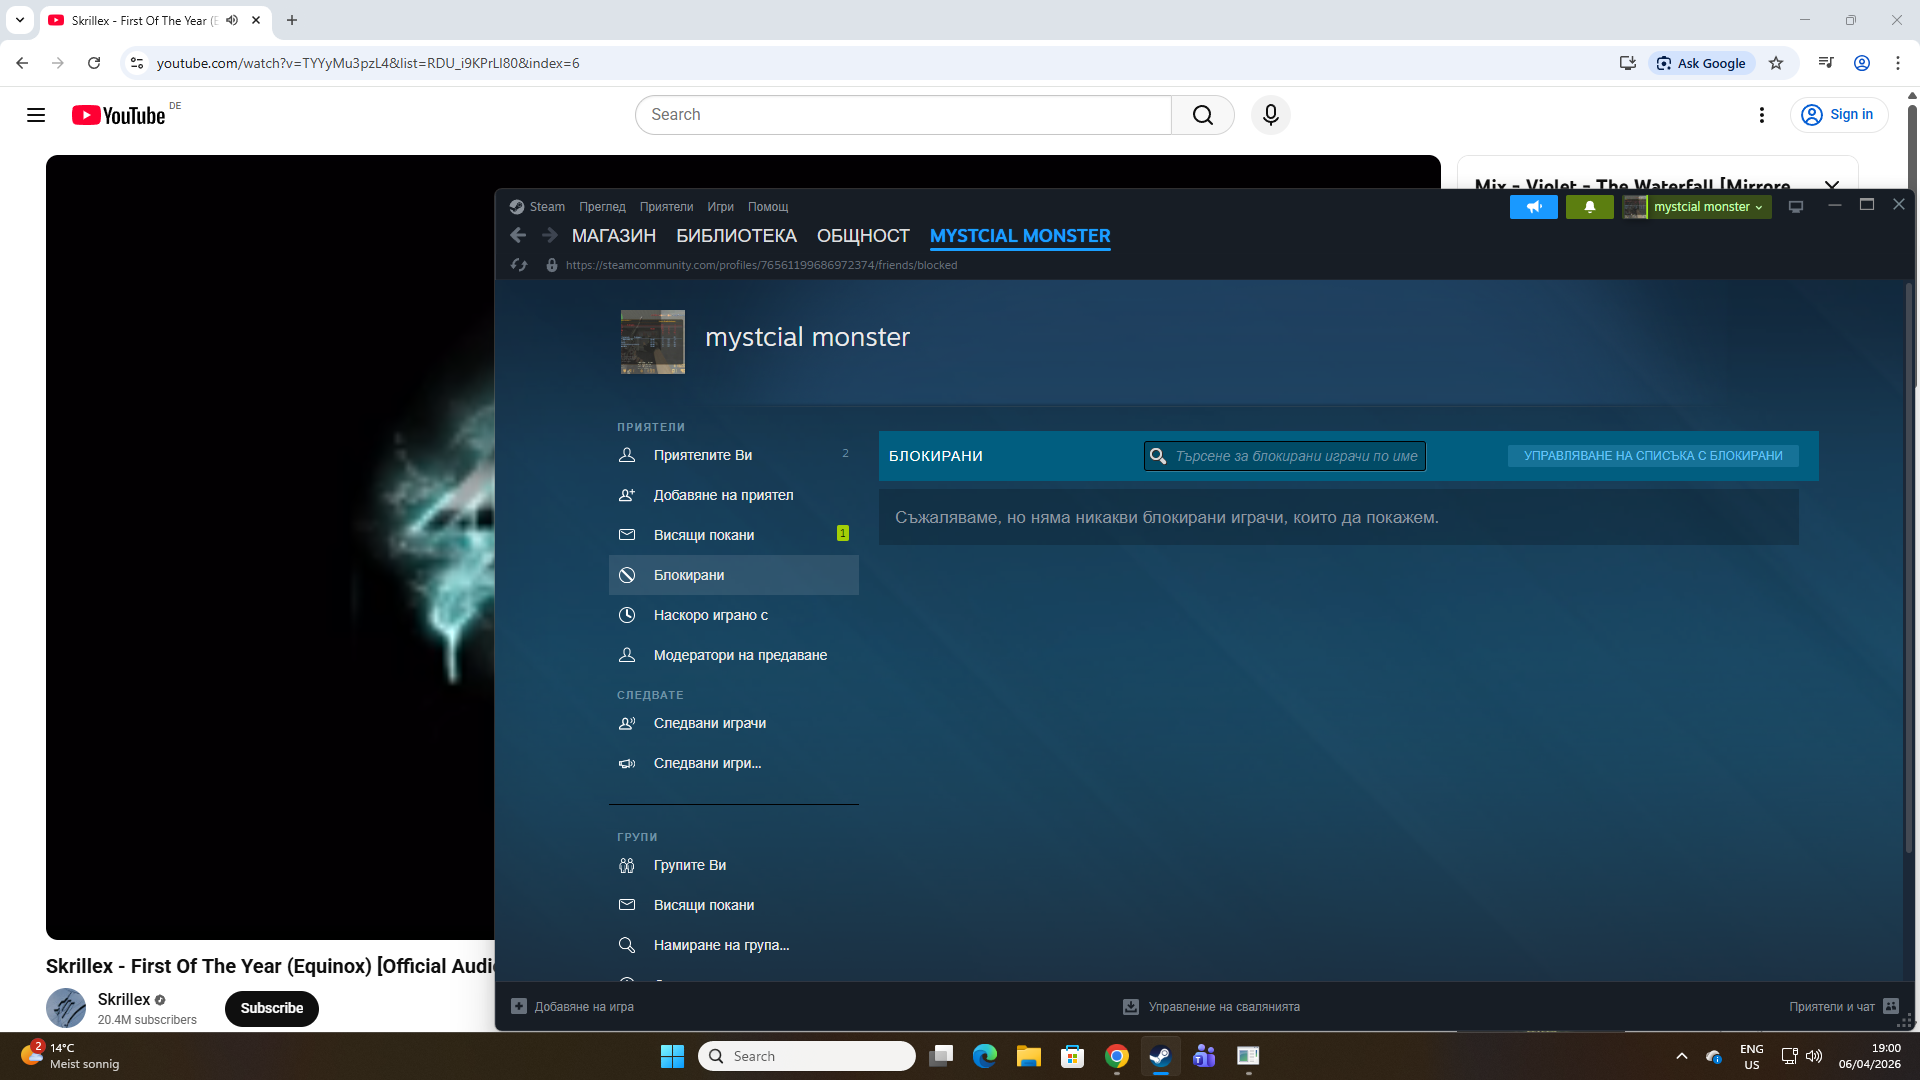The width and height of the screenshot is (1920, 1080).
Task: Click the blocked players search field
Action: coord(1285,456)
